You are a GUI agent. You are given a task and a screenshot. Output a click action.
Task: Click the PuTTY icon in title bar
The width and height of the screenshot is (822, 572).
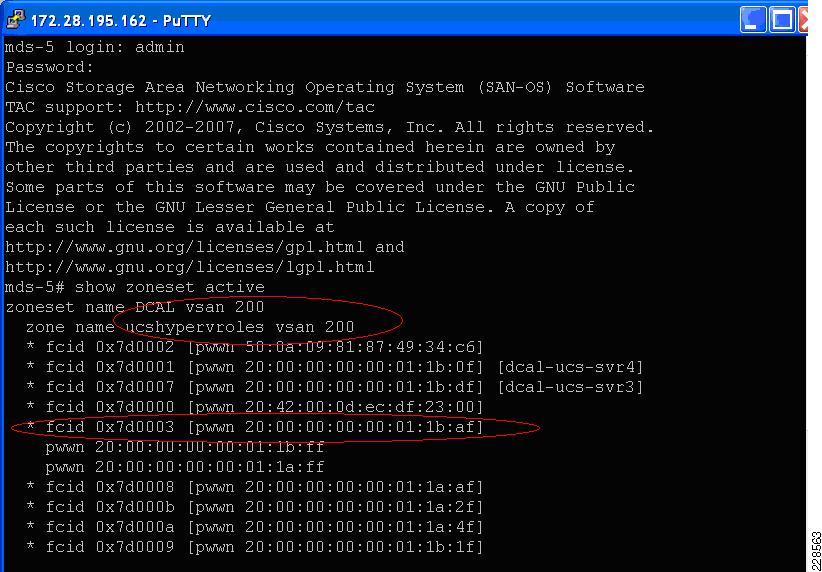coord(15,19)
